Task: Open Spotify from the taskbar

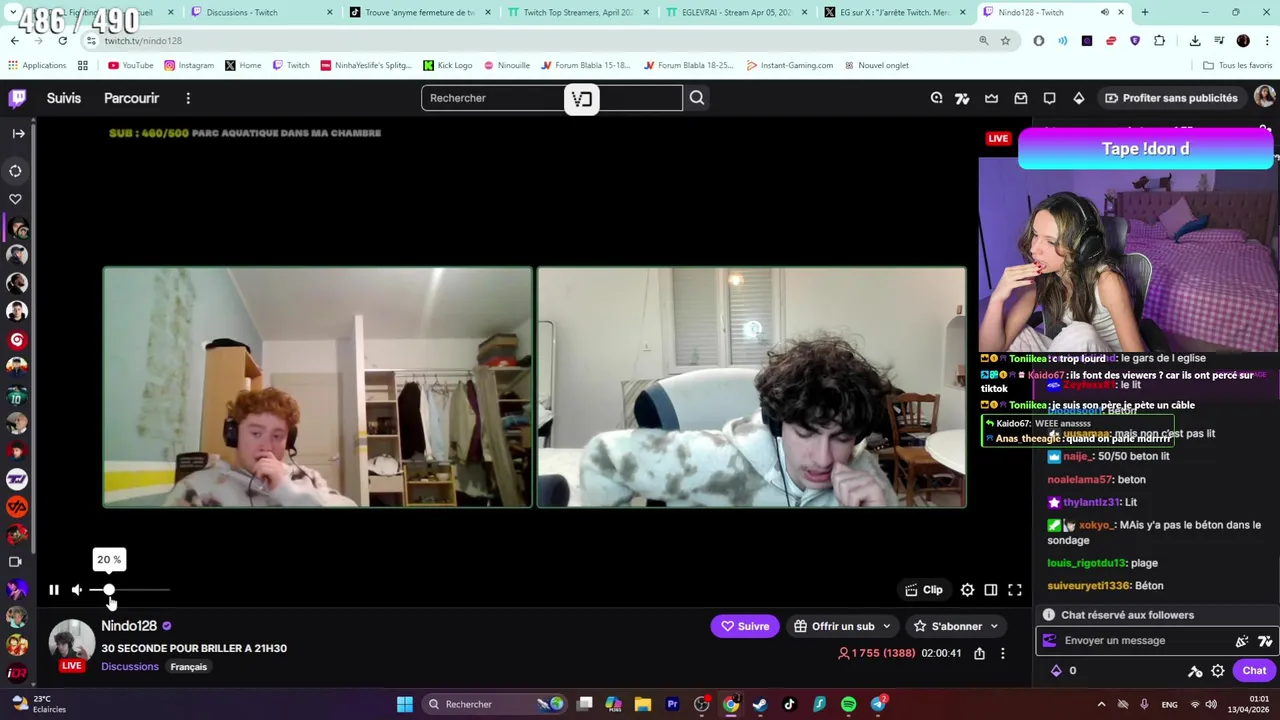Action: pos(848,704)
